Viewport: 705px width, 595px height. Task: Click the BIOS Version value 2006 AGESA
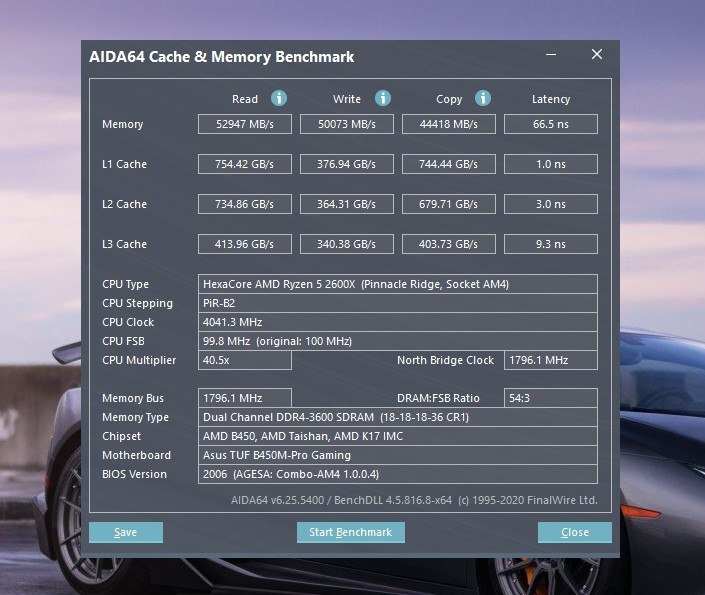tap(397, 474)
